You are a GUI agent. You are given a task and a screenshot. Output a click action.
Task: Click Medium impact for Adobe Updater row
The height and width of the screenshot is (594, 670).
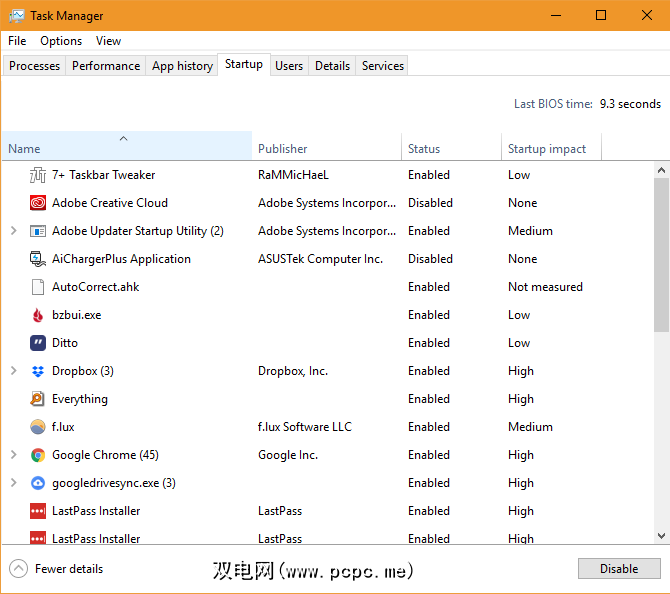pos(530,231)
